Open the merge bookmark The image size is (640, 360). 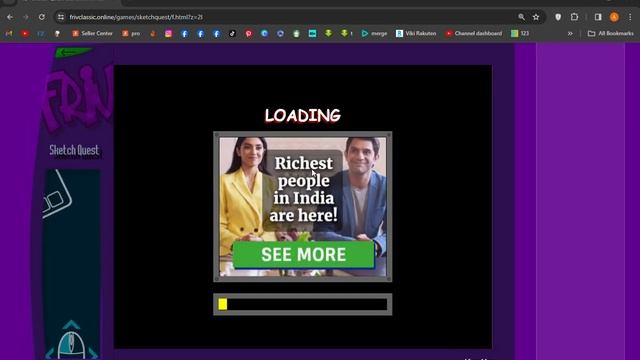(374, 33)
